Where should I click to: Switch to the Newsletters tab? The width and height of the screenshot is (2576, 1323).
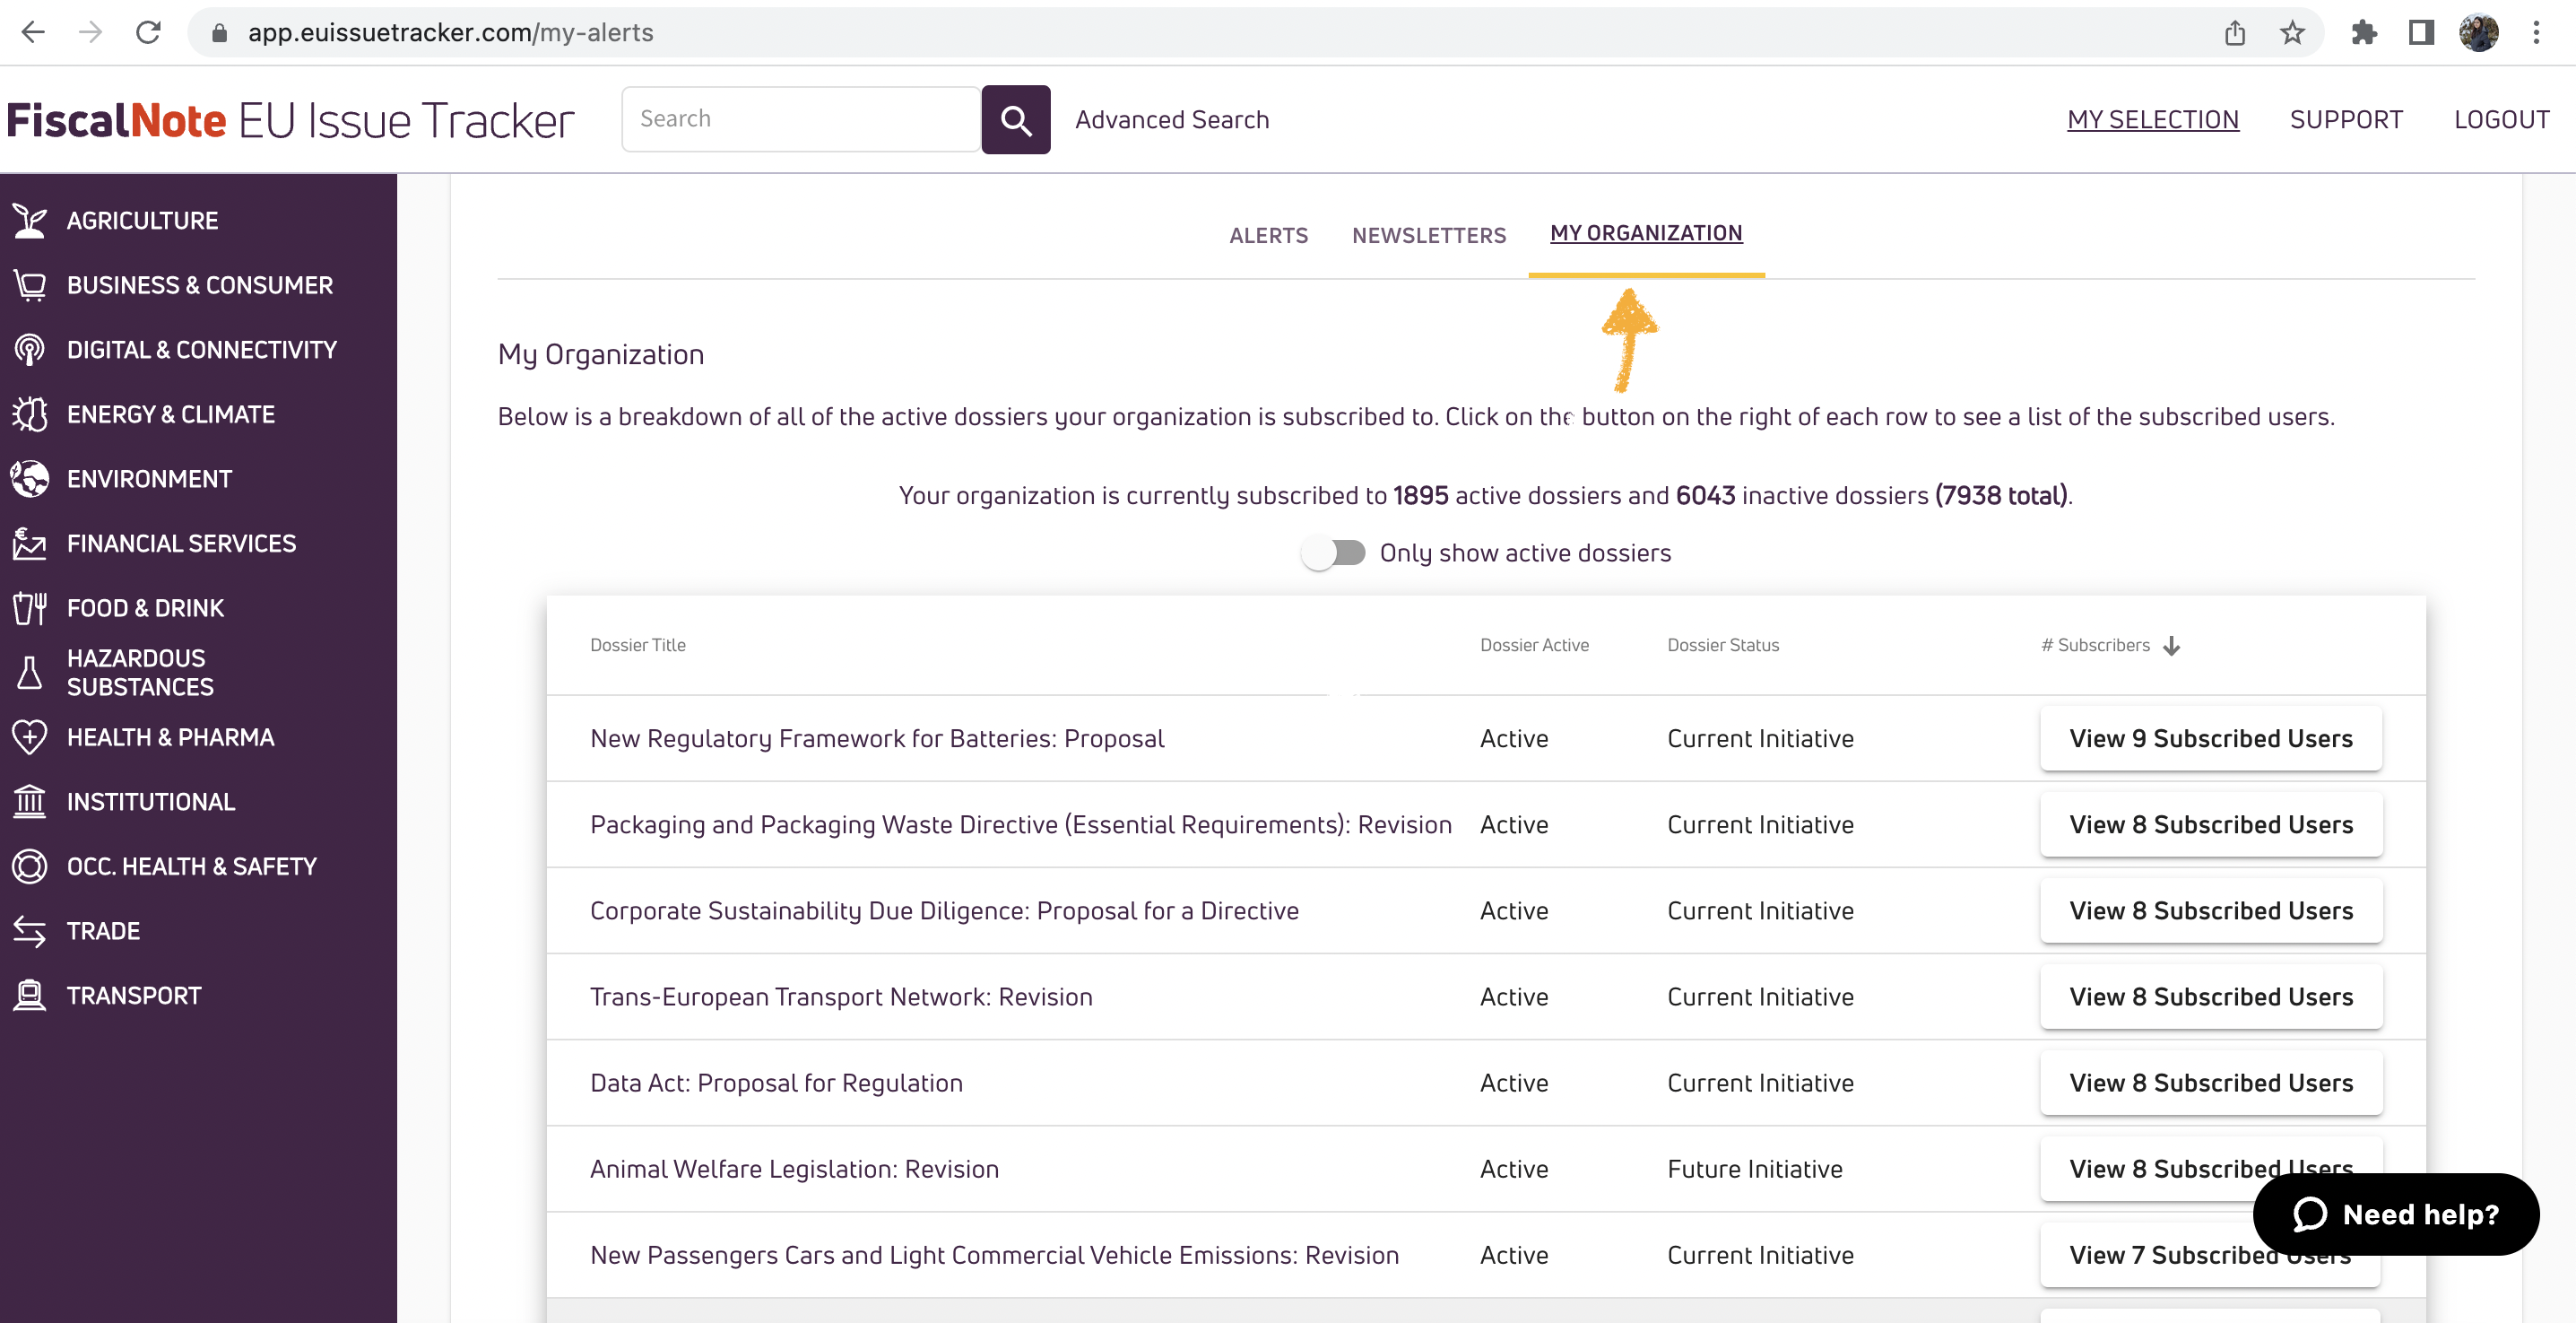pyautogui.click(x=1429, y=235)
